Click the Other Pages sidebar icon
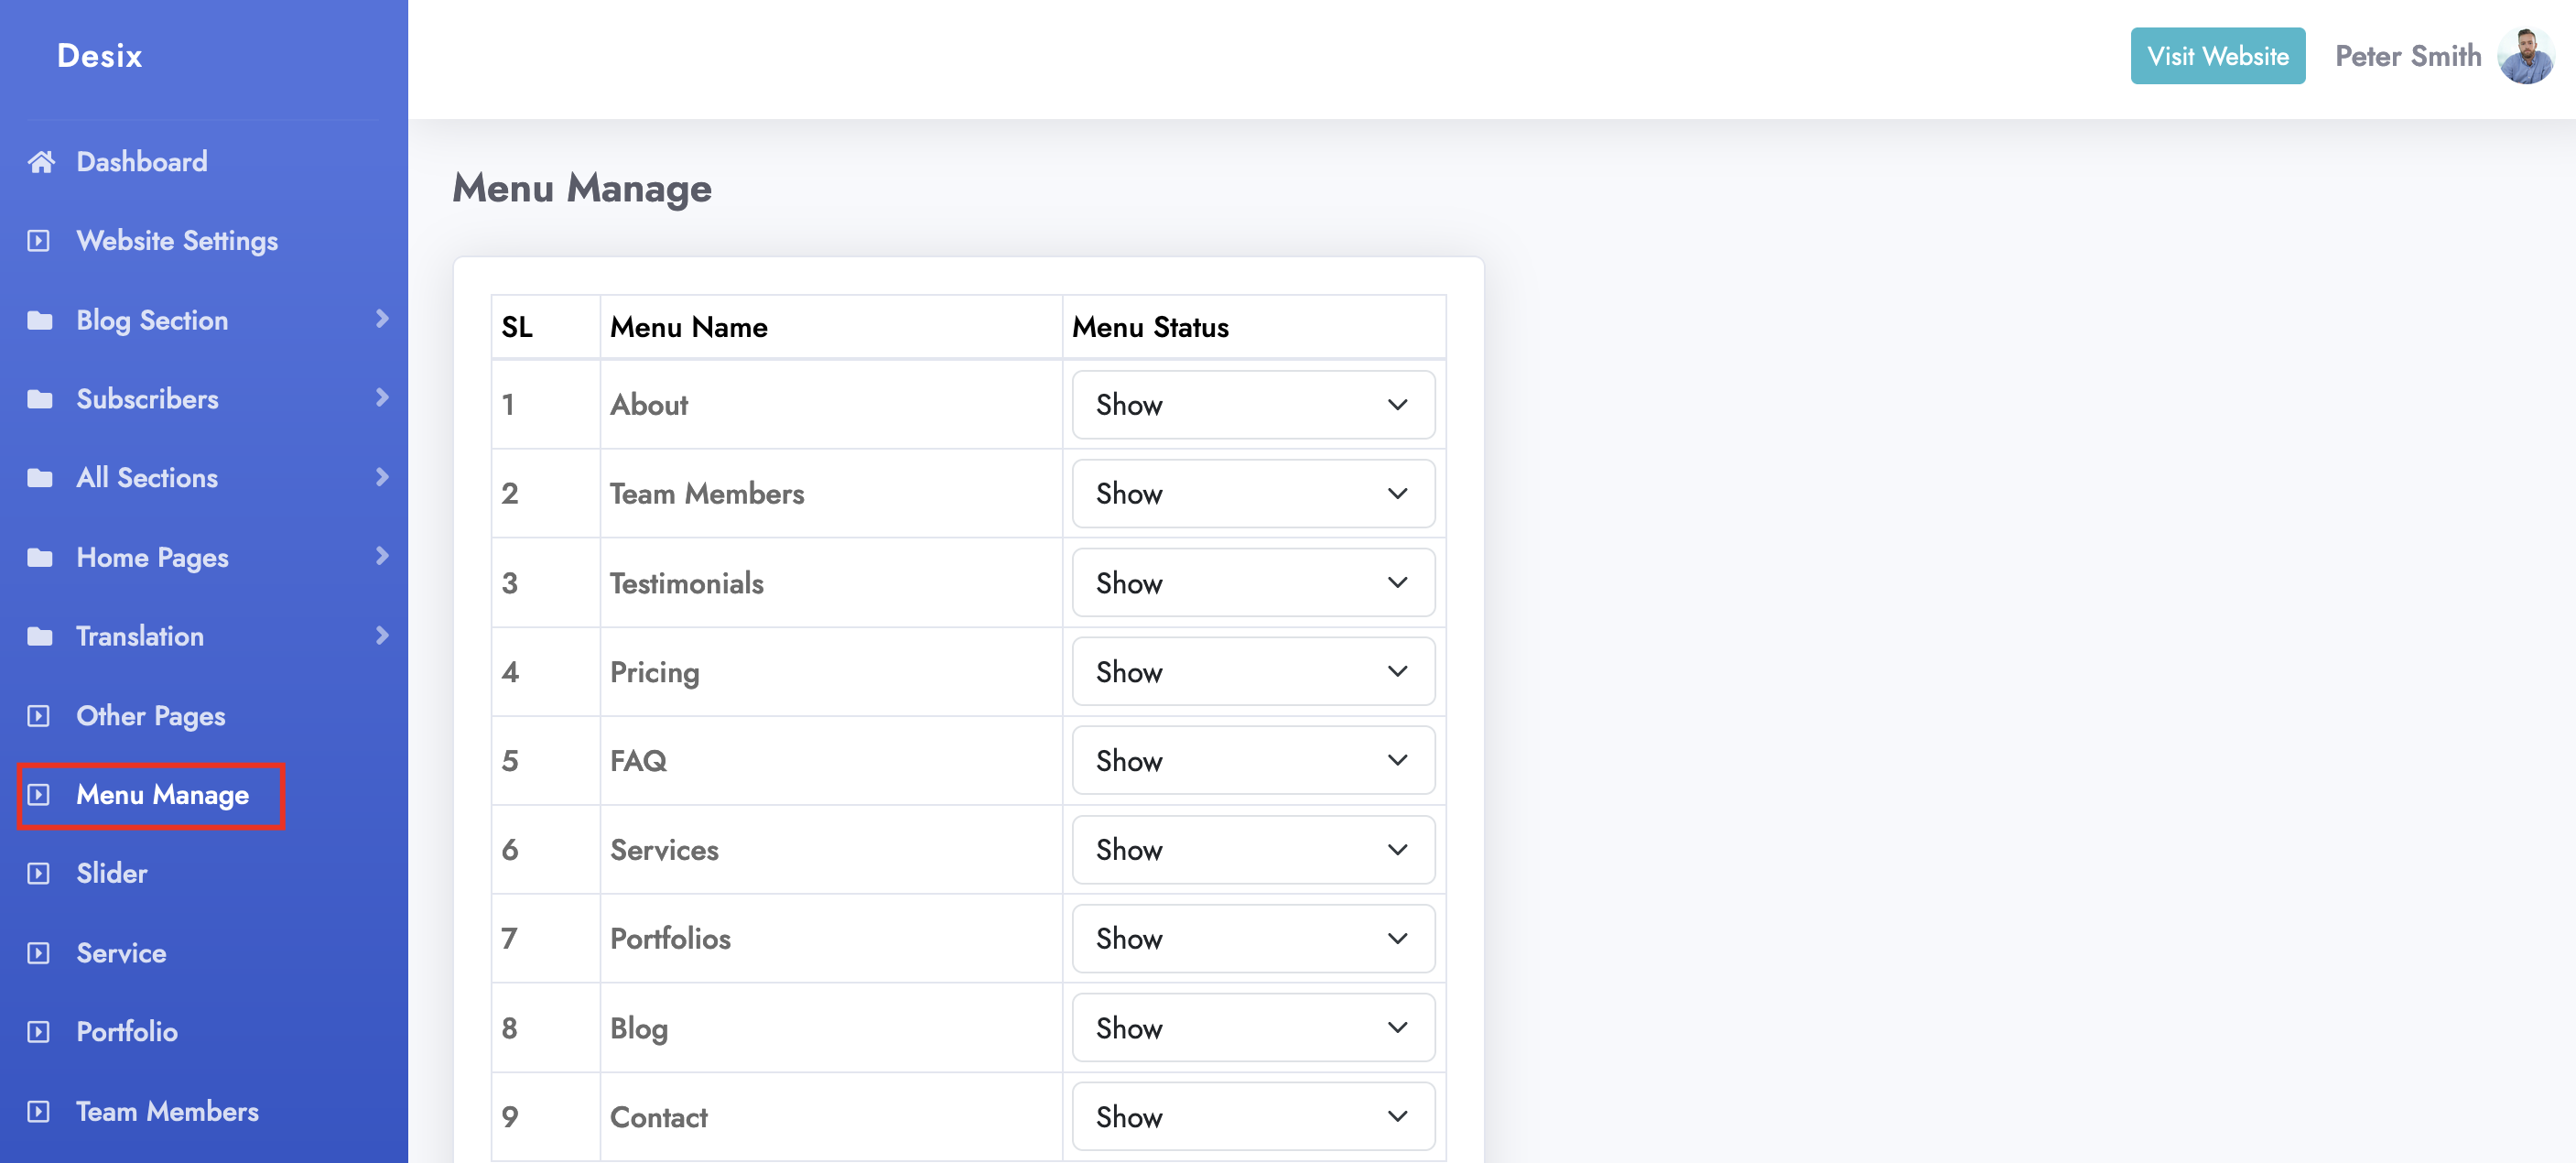This screenshot has width=2576, height=1163. pos(38,716)
